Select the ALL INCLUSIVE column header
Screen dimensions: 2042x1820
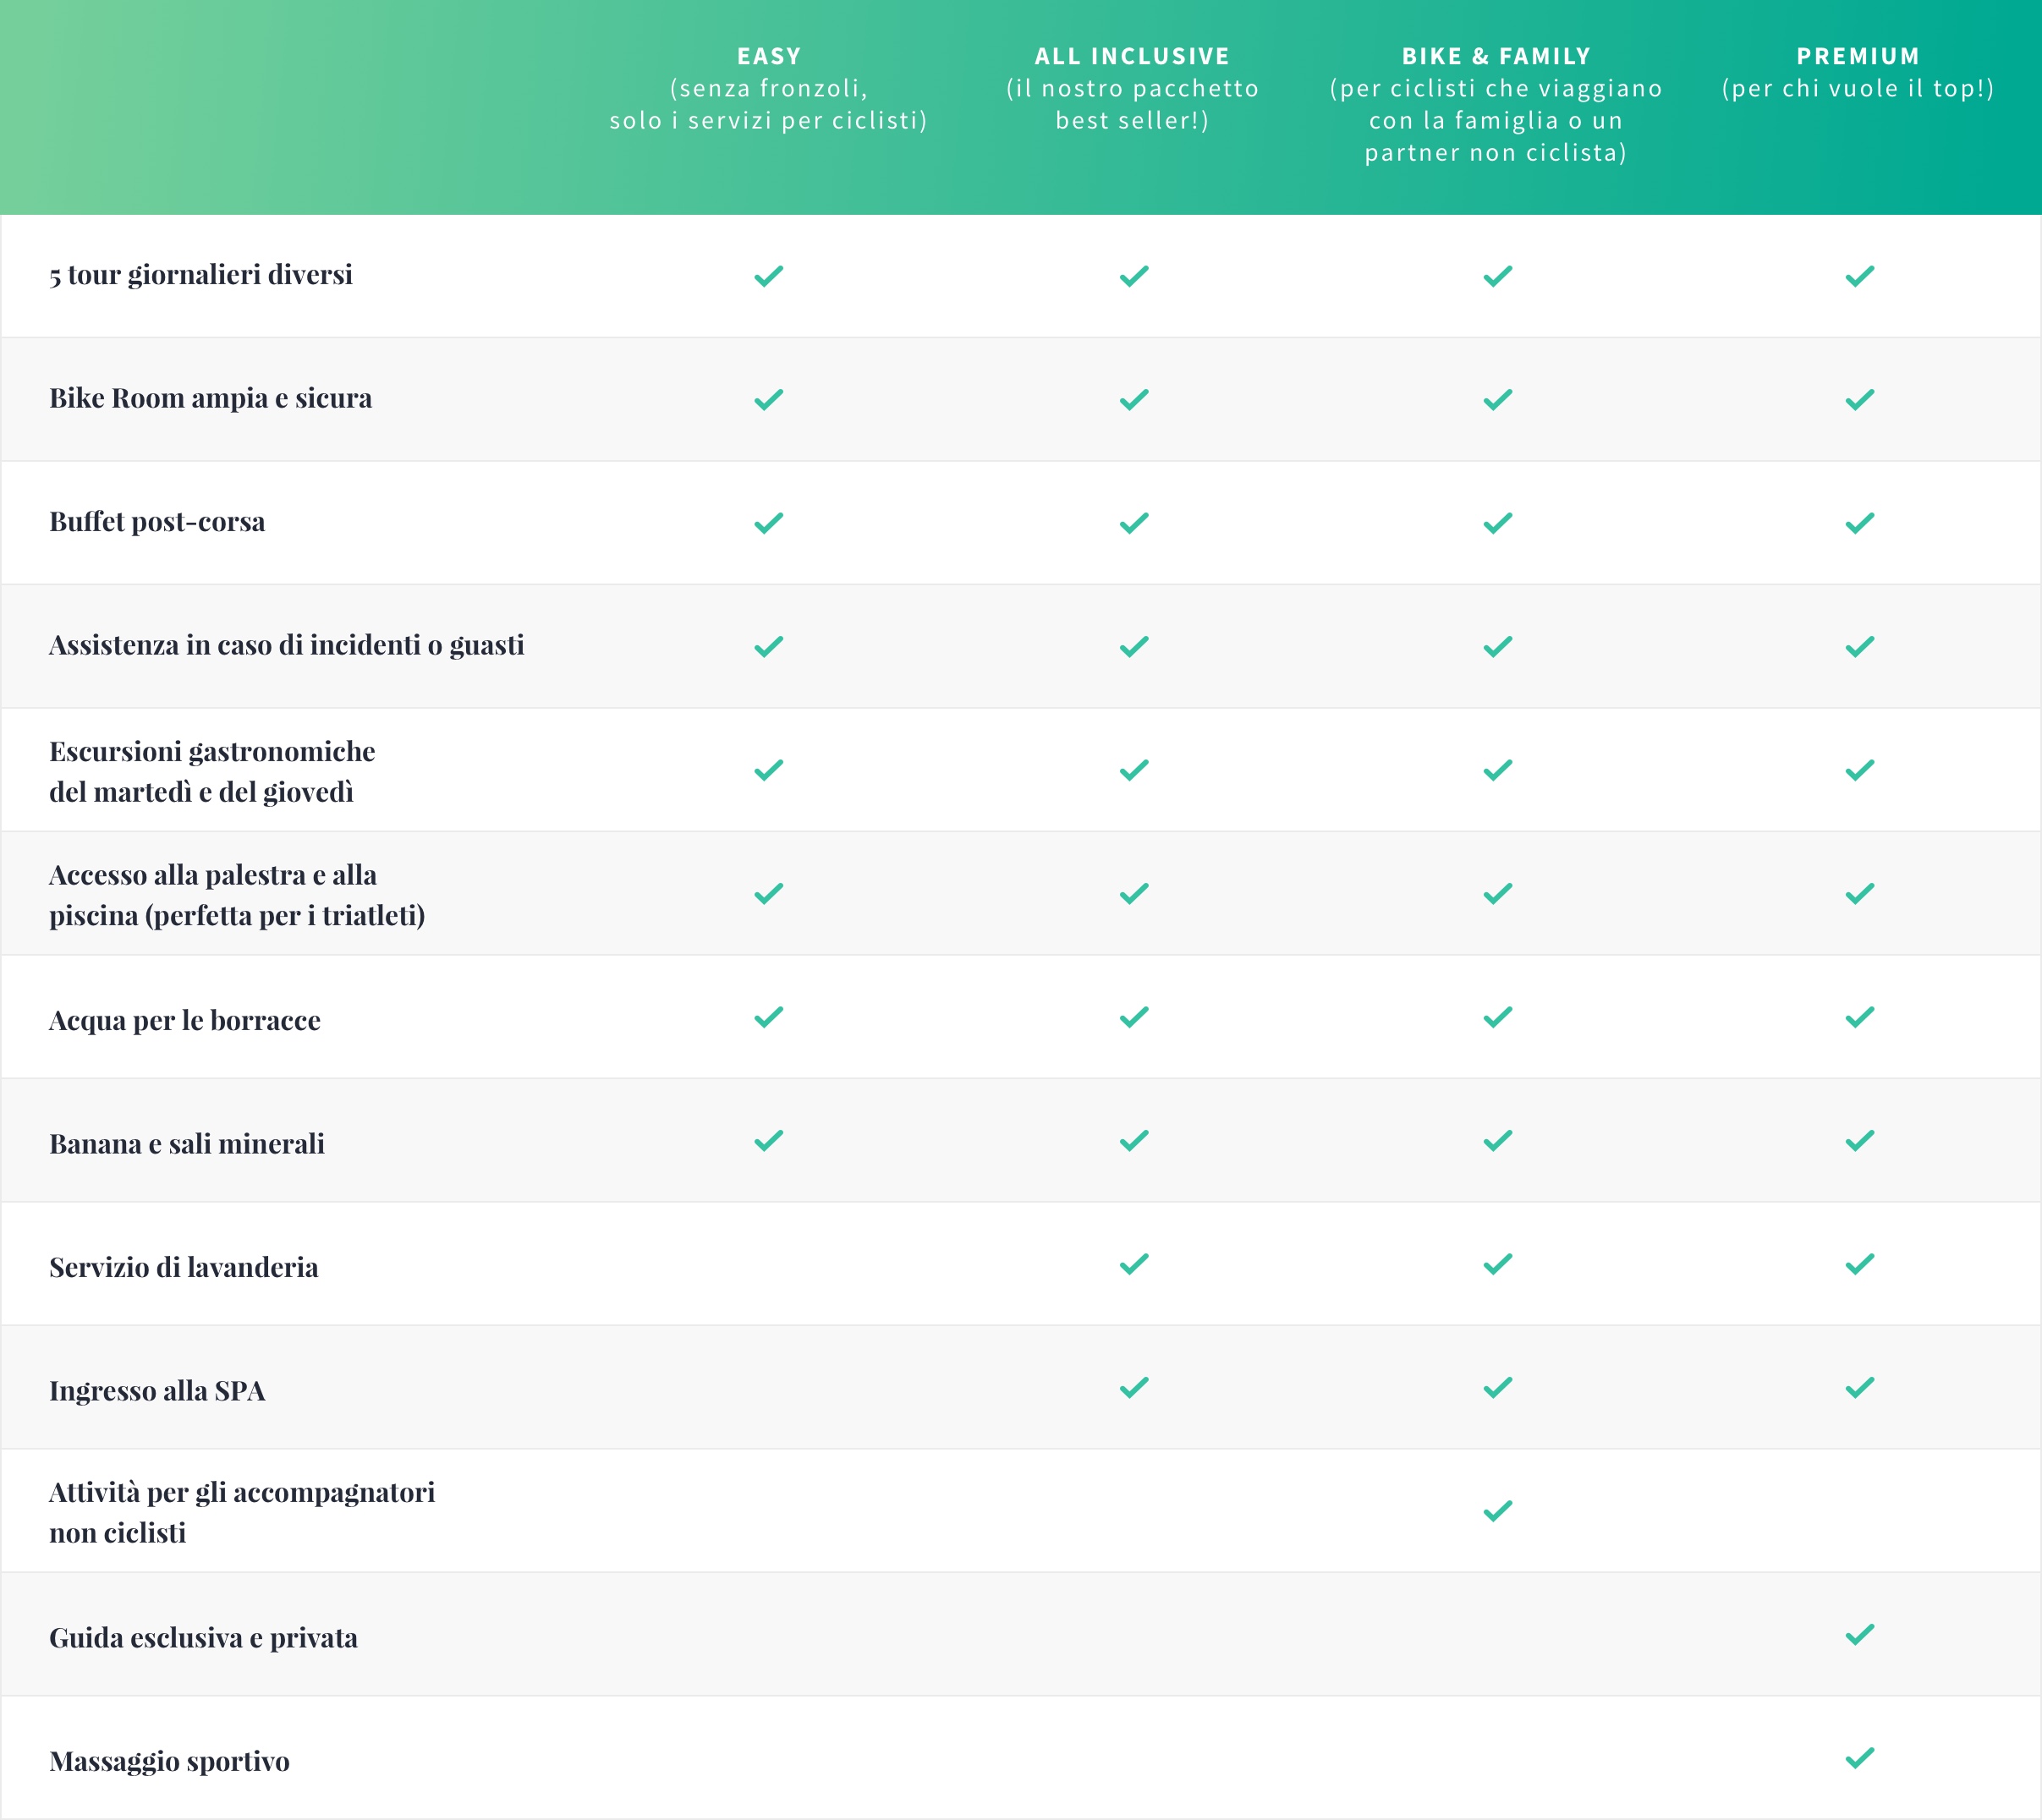click(1132, 88)
